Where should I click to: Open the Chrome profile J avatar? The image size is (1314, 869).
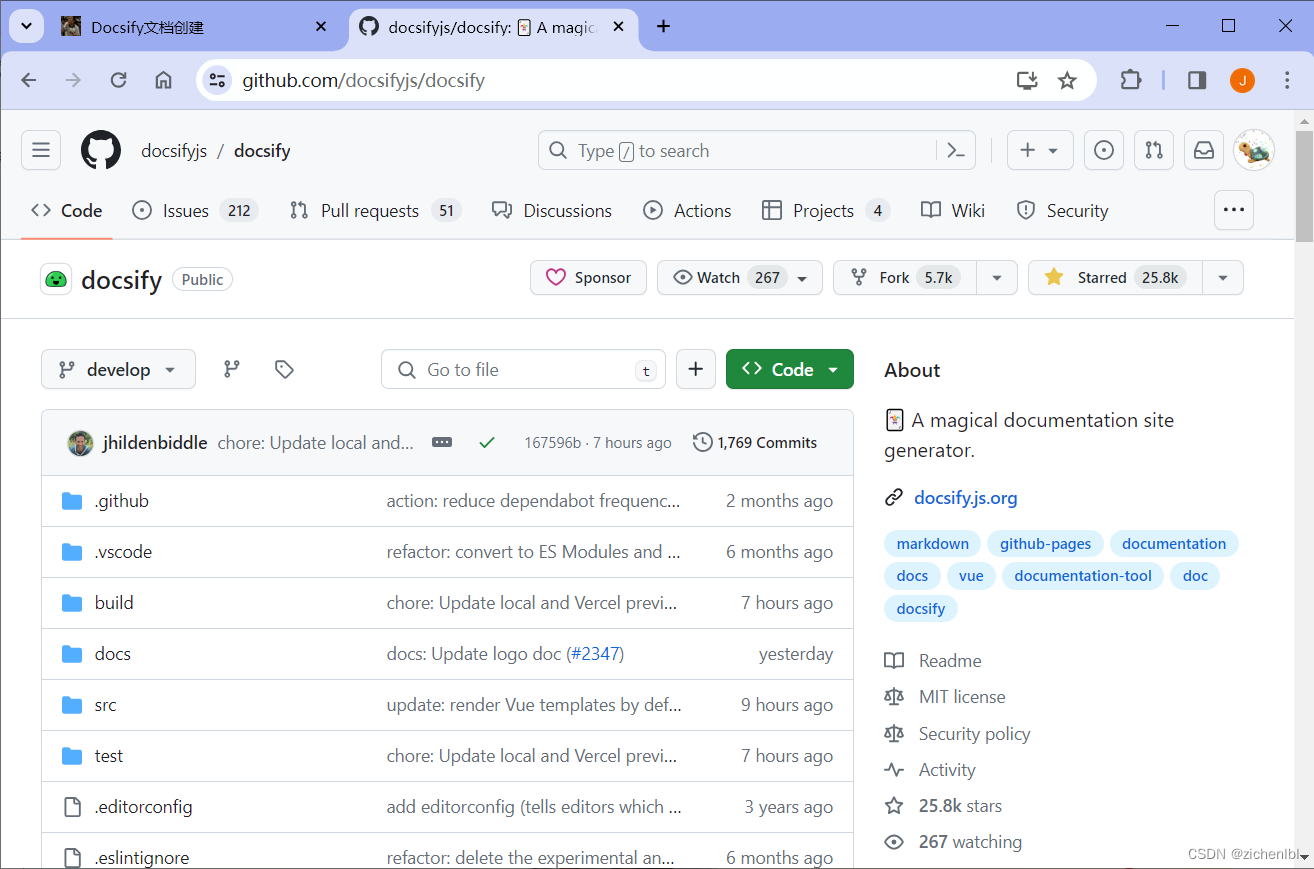point(1242,80)
